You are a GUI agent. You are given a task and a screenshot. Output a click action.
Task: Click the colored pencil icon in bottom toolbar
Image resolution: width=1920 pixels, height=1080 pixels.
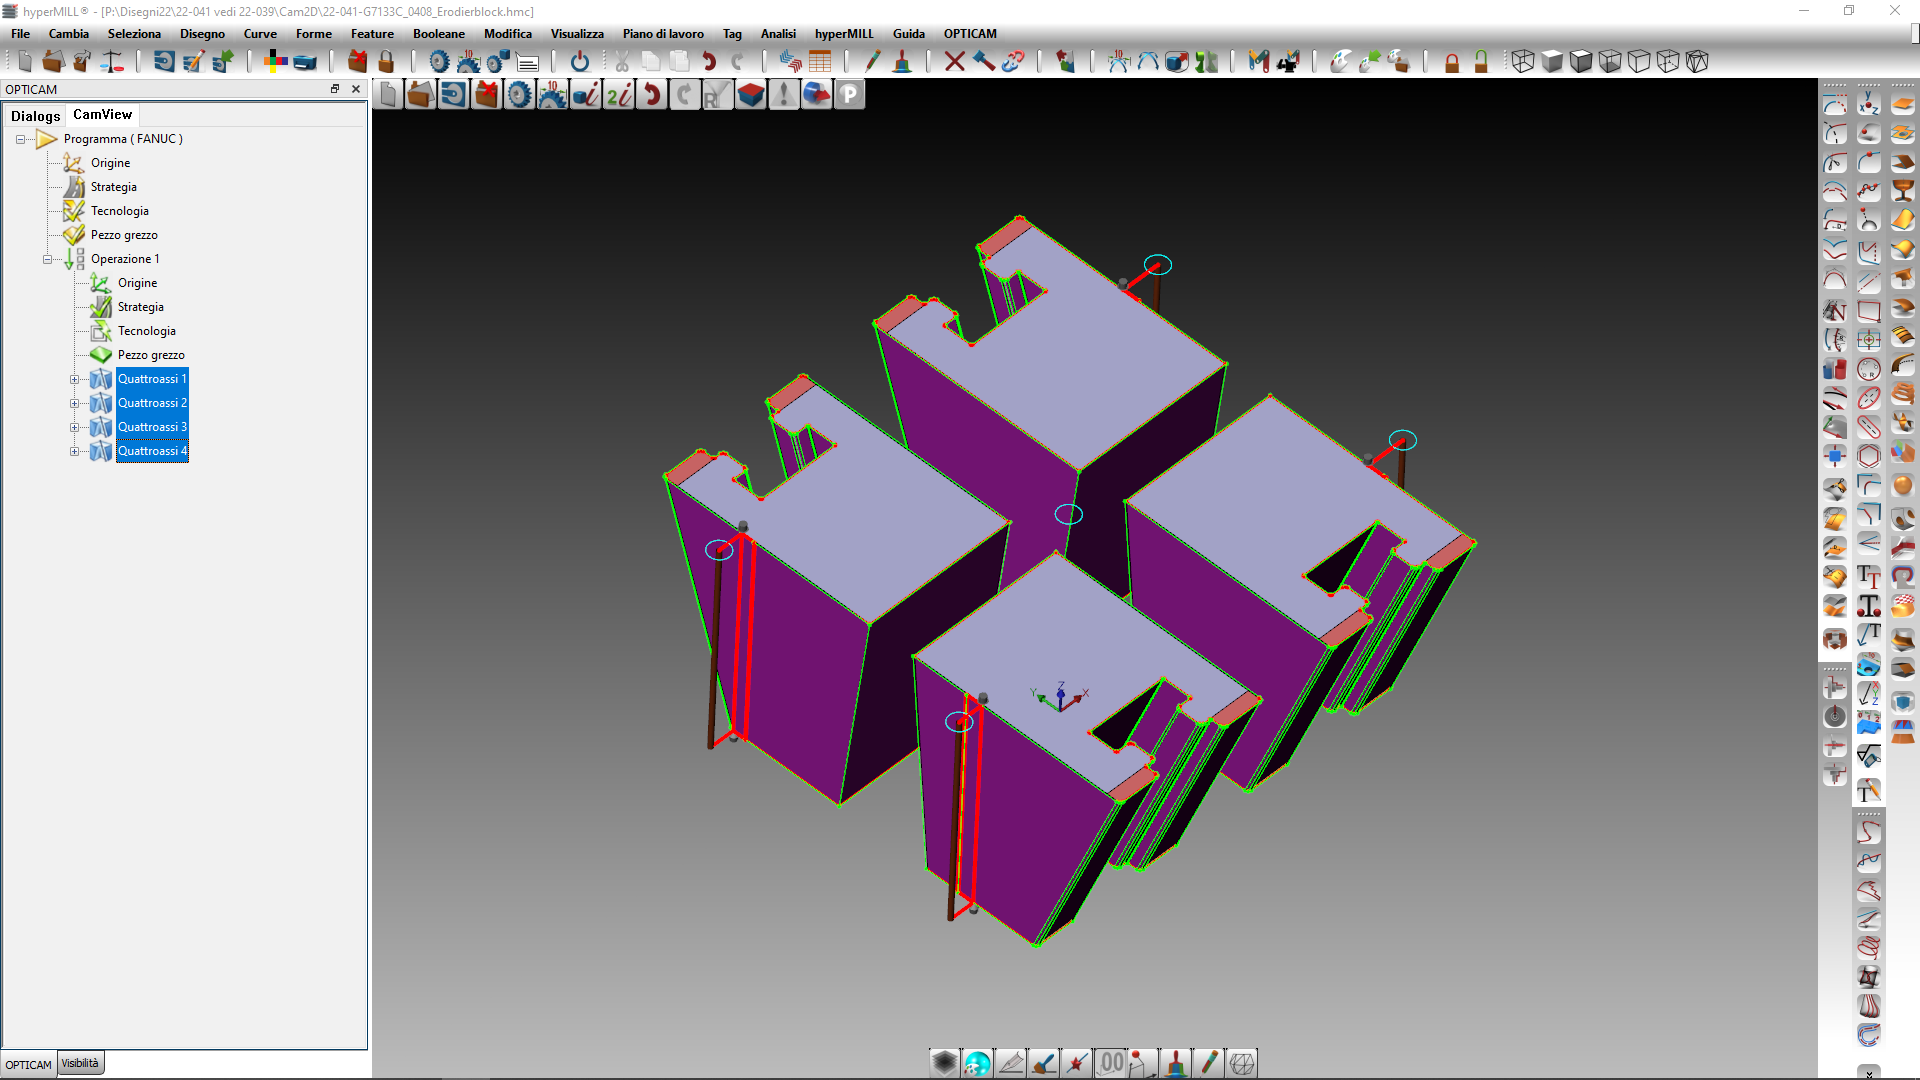(x=1209, y=1063)
